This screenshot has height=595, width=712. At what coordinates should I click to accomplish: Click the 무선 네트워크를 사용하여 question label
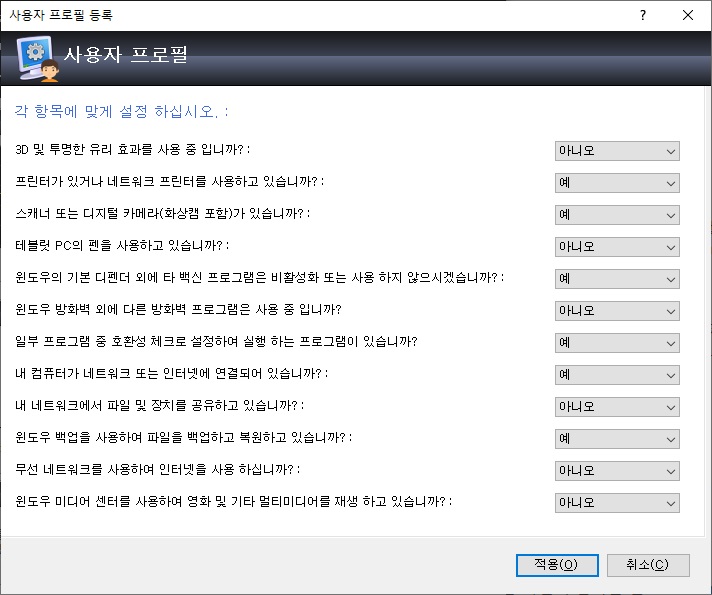158,469
